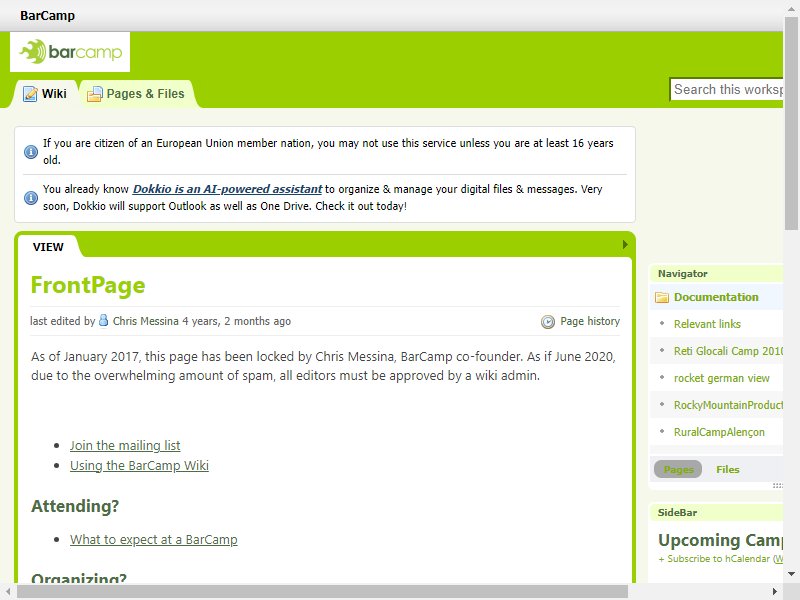Expand the view panel arrow toggle
The image size is (800, 600).
625,245
